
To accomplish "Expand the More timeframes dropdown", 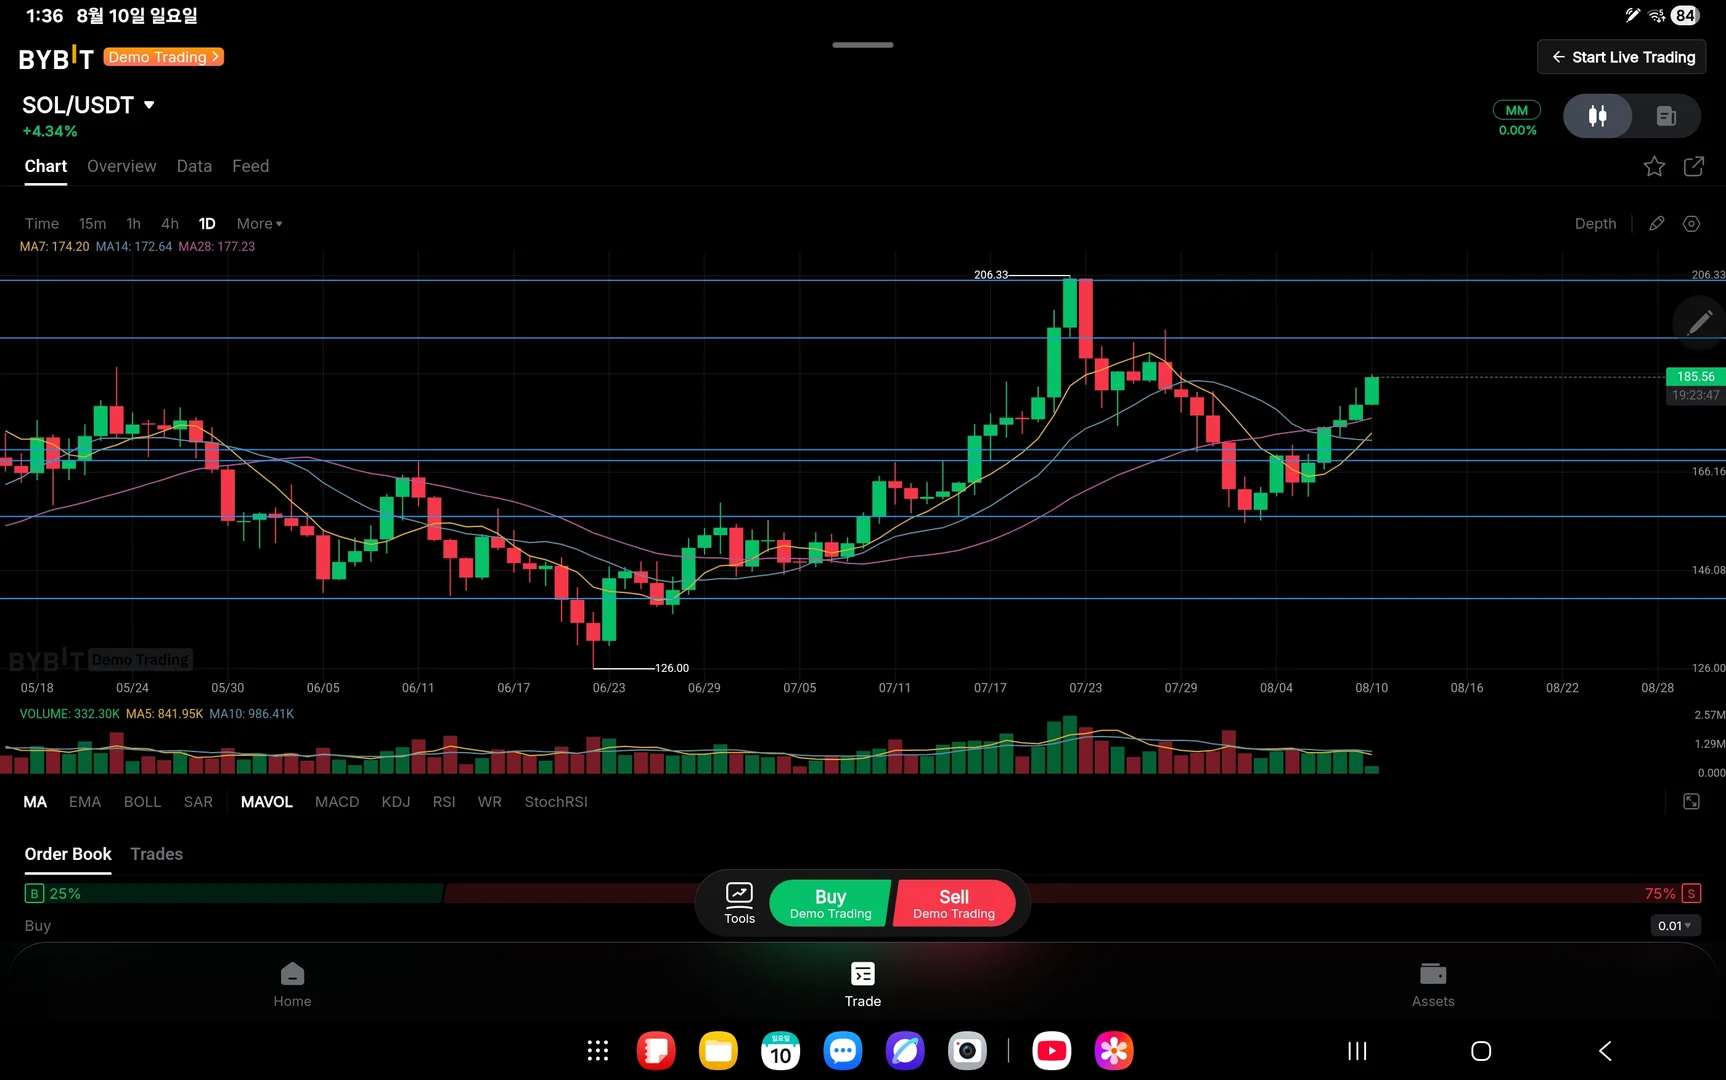I will point(259,224).
